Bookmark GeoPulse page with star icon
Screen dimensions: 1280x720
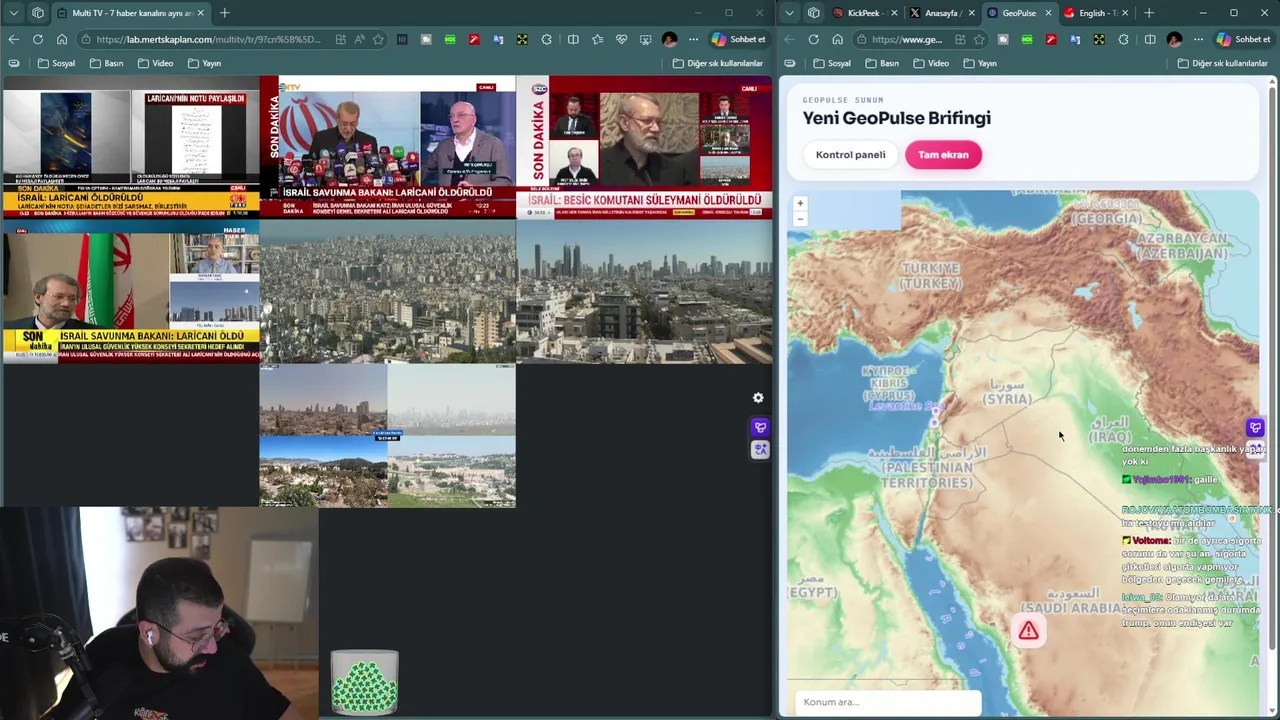[x=979, y=39]
